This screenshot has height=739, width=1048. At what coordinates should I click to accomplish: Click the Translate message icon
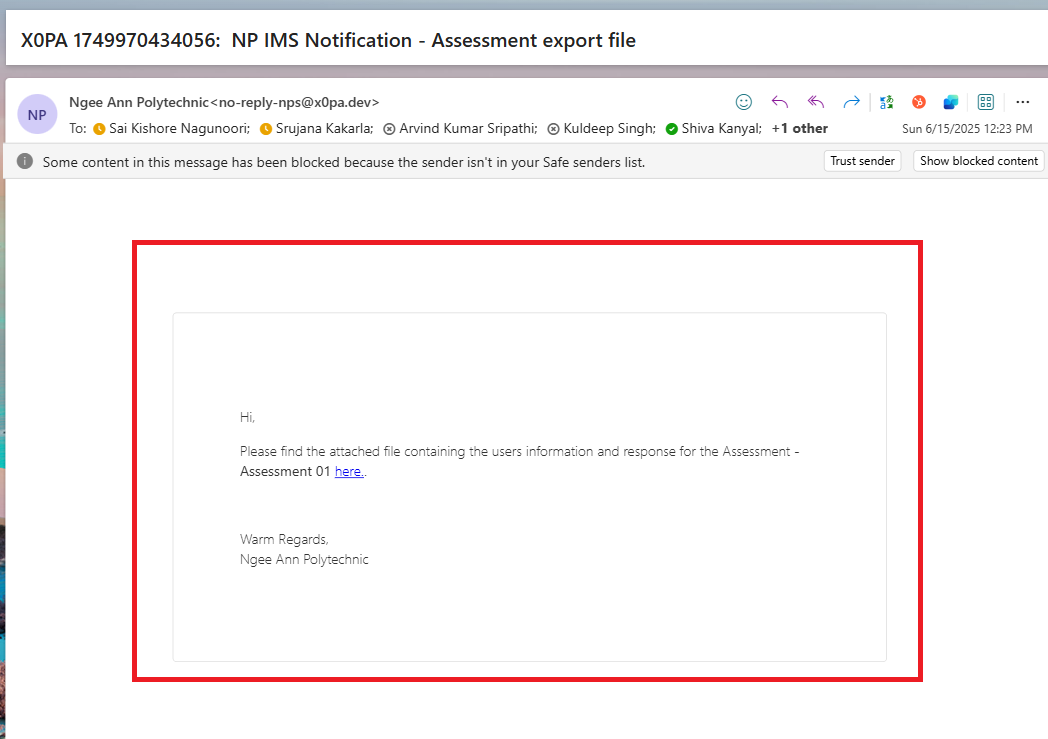[886, 102]
